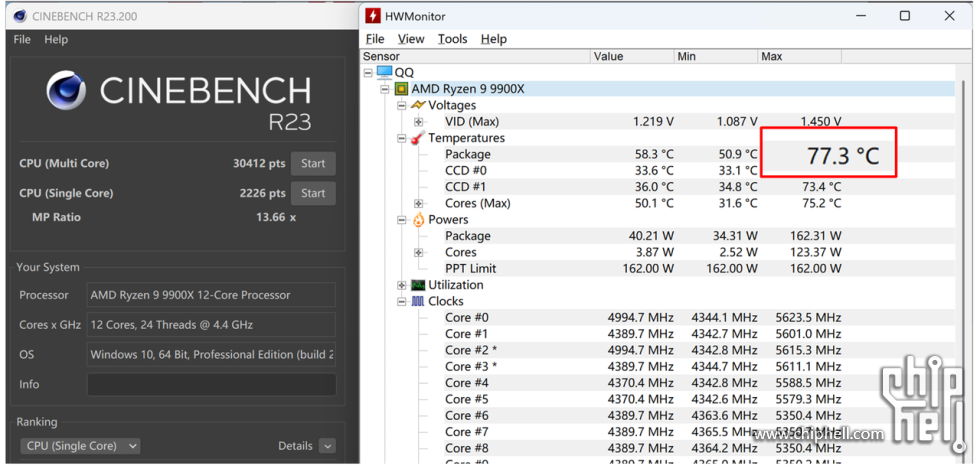
Task: Click the OS value field in Cinebench
Action: tap(211, 355)
